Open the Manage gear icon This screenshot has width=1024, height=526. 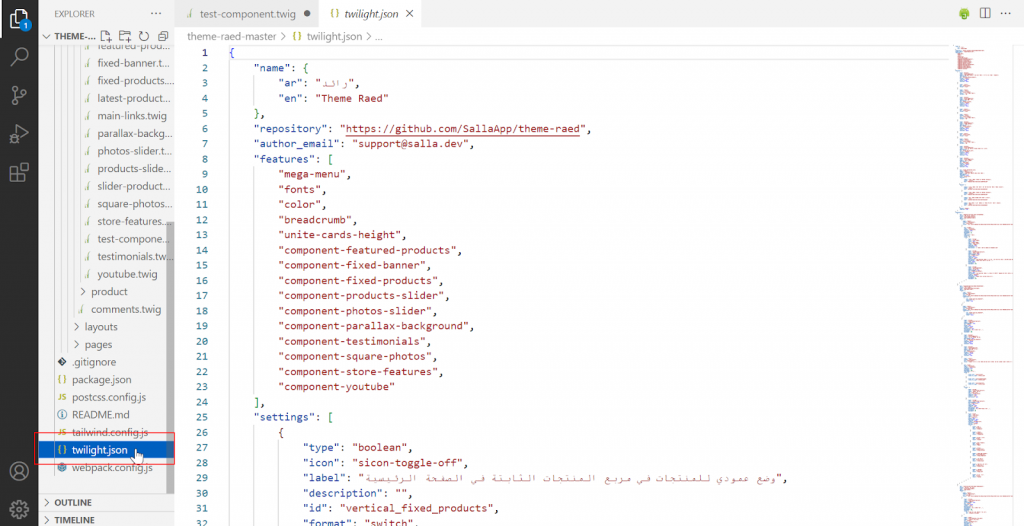pyautogui.click(x=19, y=509)
